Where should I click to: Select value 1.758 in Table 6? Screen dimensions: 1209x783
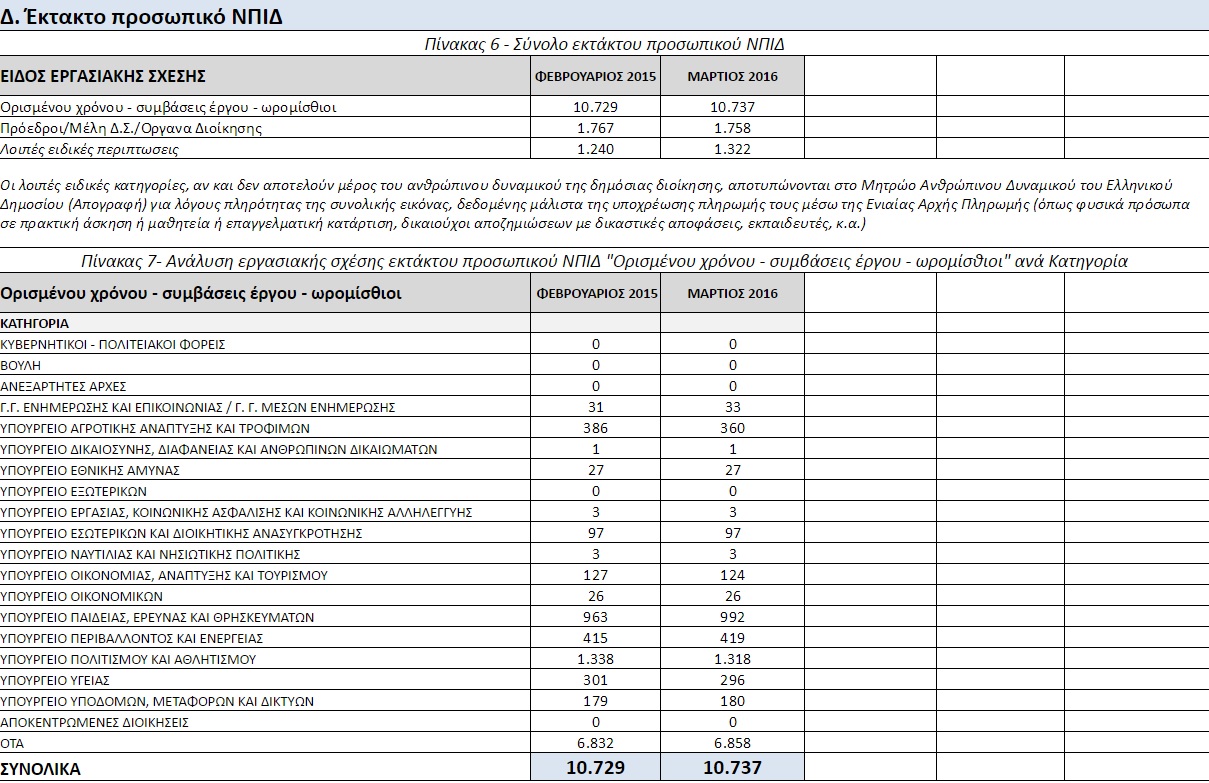732,128
